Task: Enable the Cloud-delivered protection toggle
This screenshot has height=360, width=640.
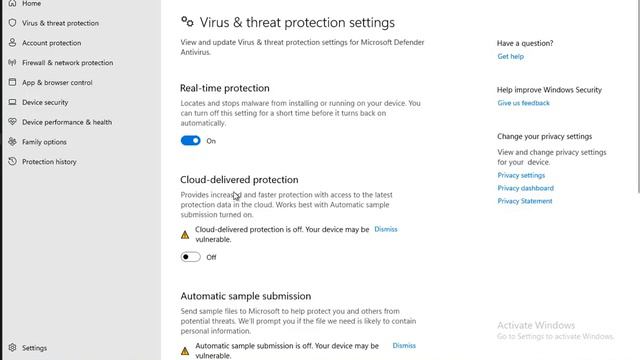Action: [191, 257]
